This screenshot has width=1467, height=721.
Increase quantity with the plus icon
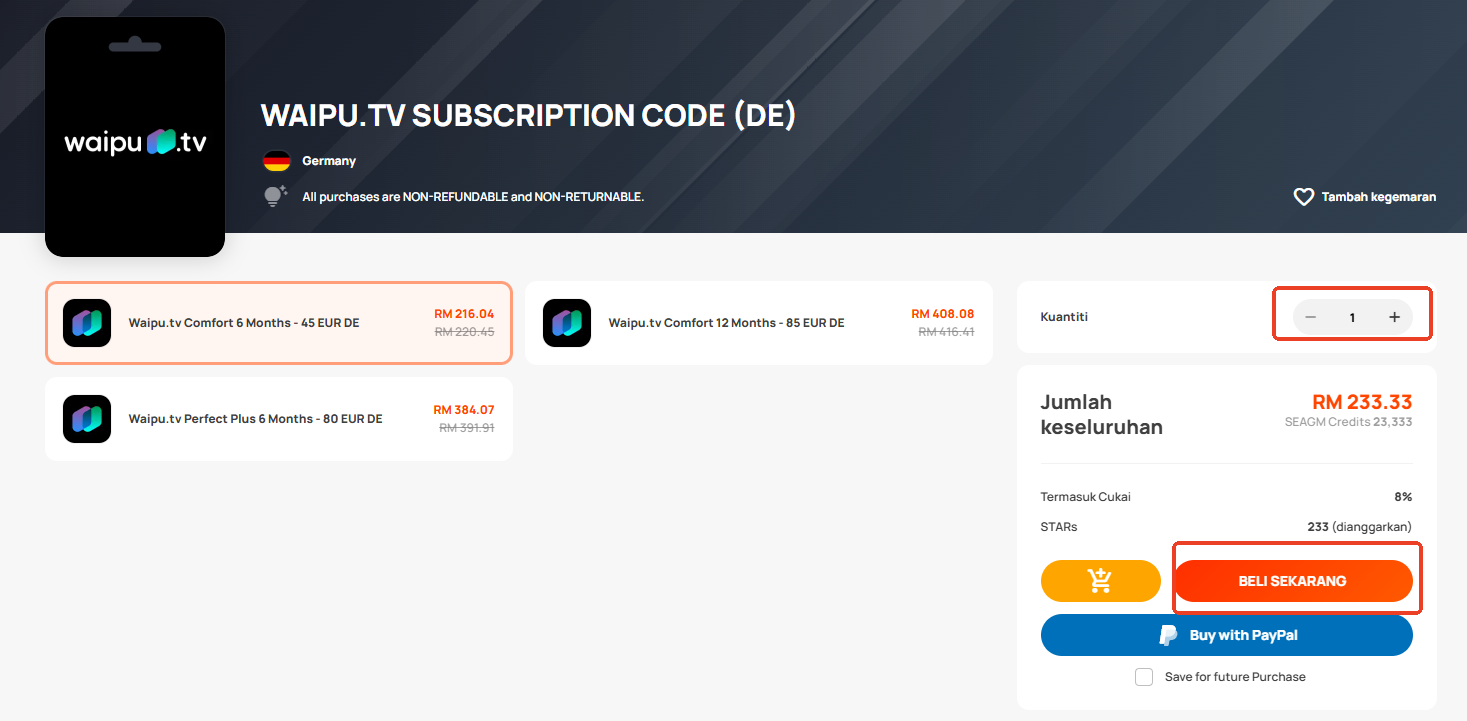pos(1394,317)
